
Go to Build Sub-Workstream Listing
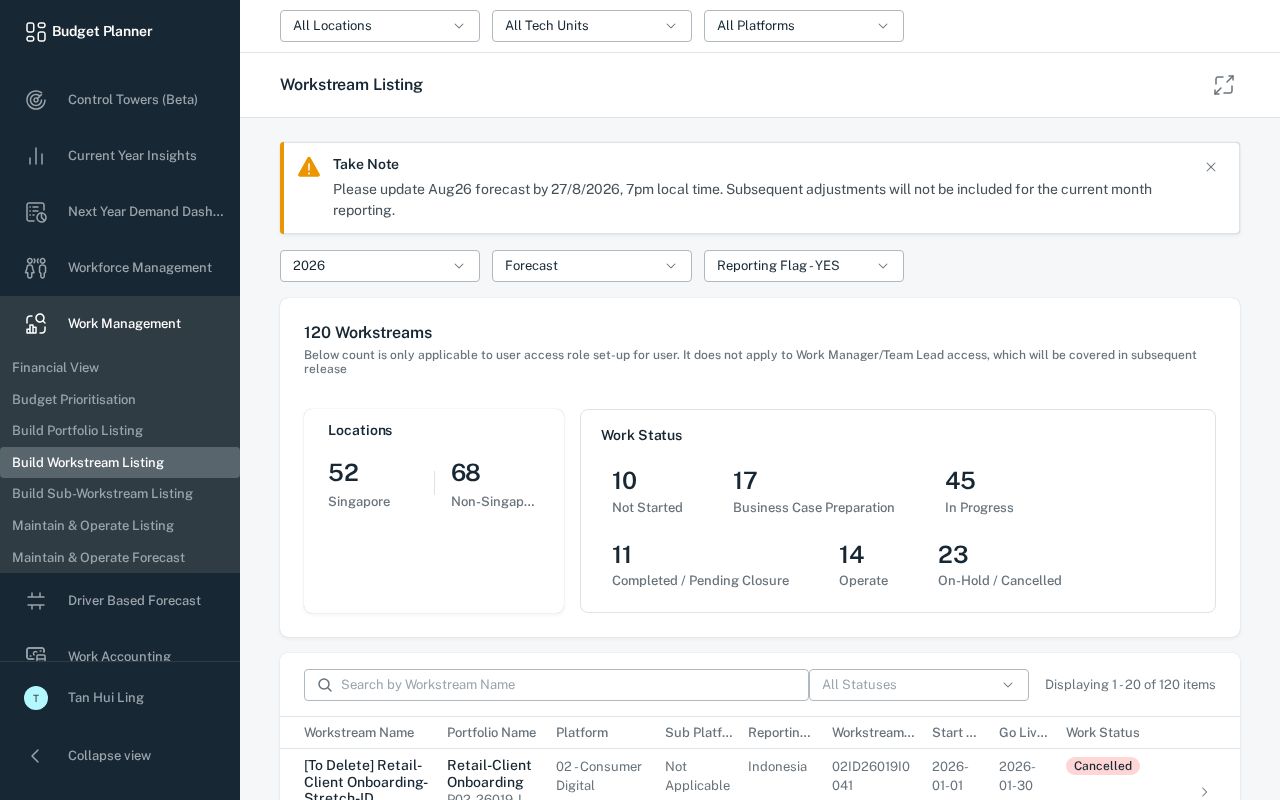click(120, 494)
